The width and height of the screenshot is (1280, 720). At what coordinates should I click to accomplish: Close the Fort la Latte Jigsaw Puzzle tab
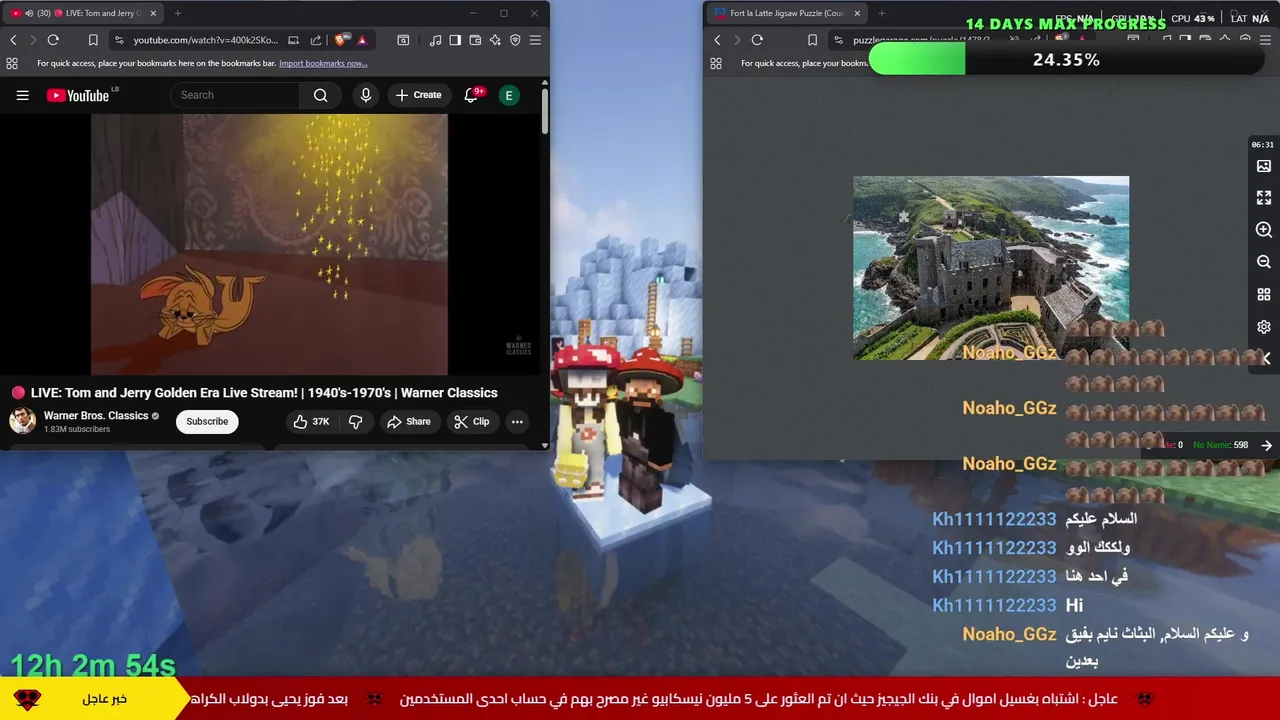click(857, 13)
